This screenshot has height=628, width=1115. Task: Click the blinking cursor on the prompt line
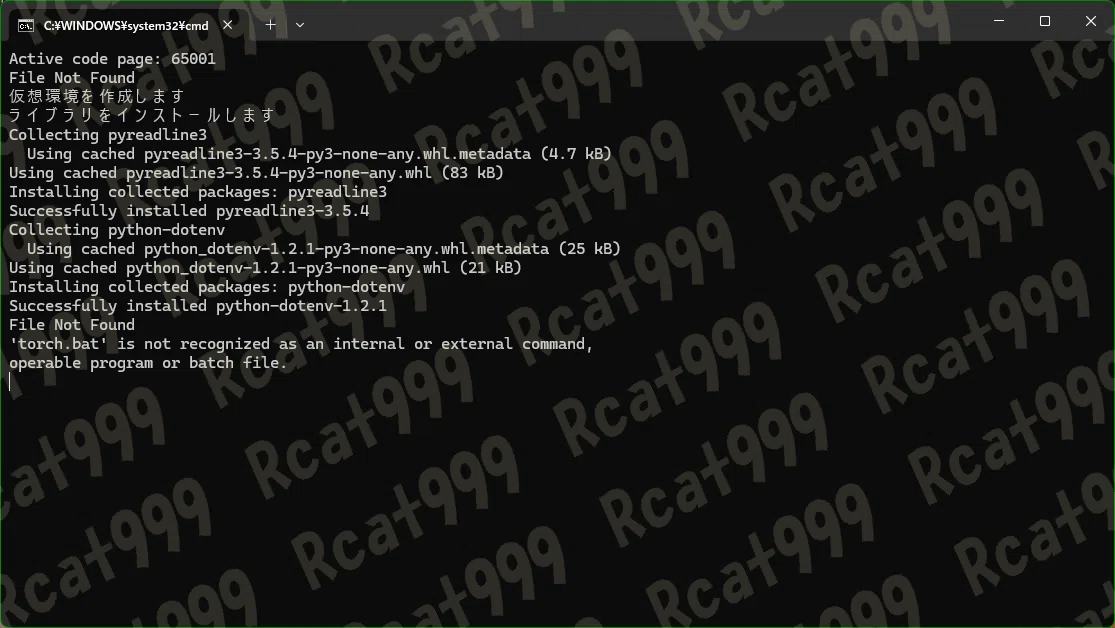pyautogui.click(x=10, y=382)
